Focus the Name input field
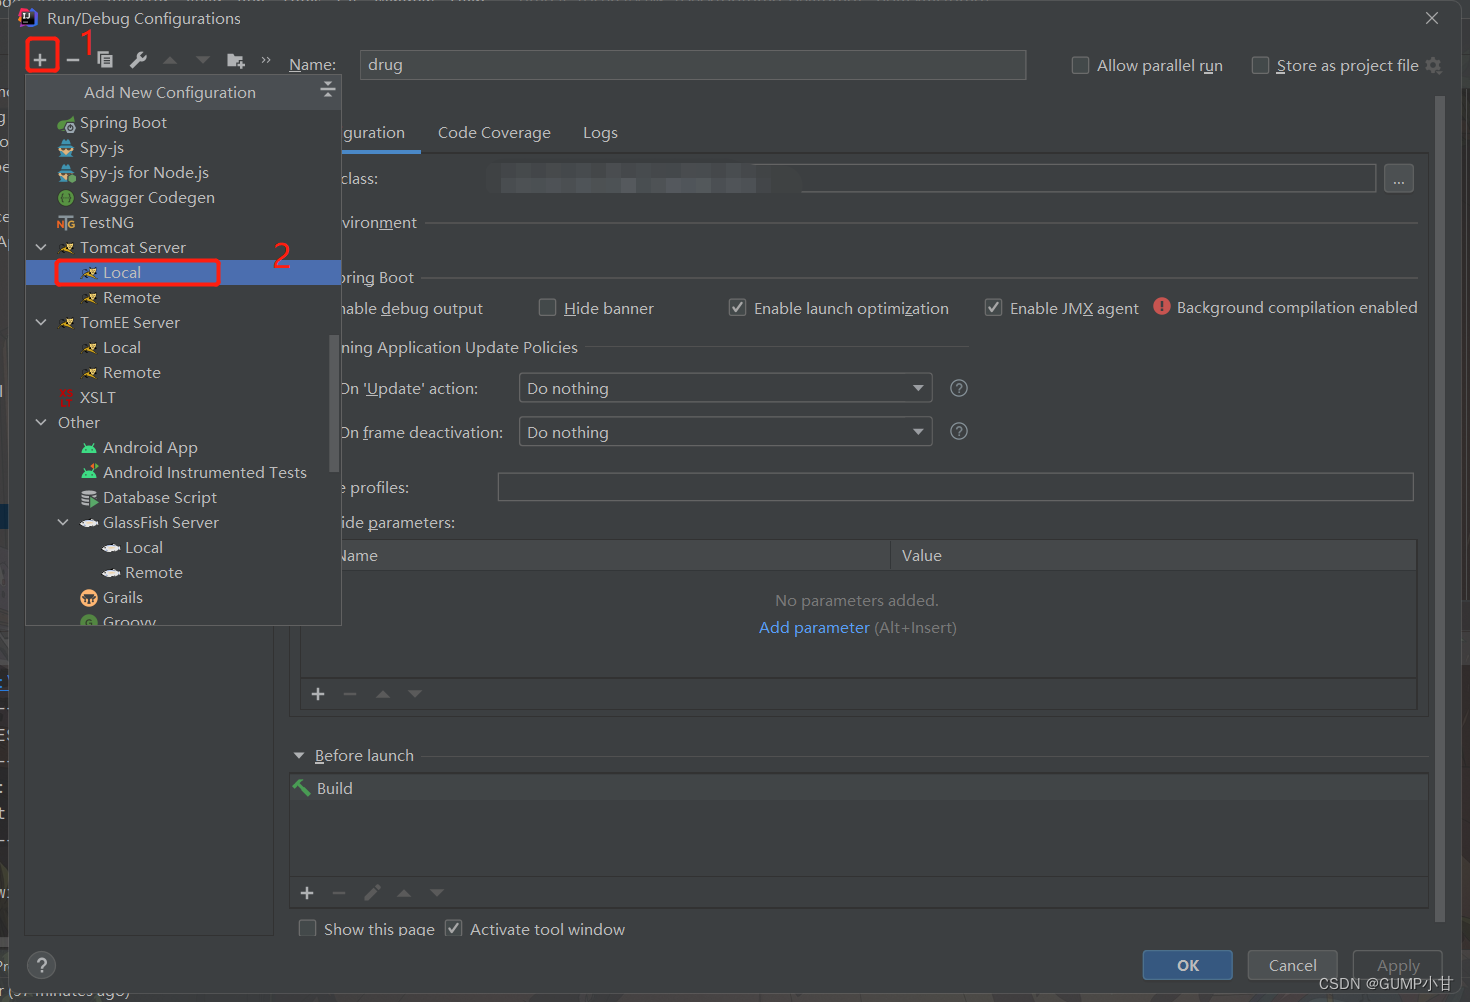1470x1002 pixels. pos(693,65)
